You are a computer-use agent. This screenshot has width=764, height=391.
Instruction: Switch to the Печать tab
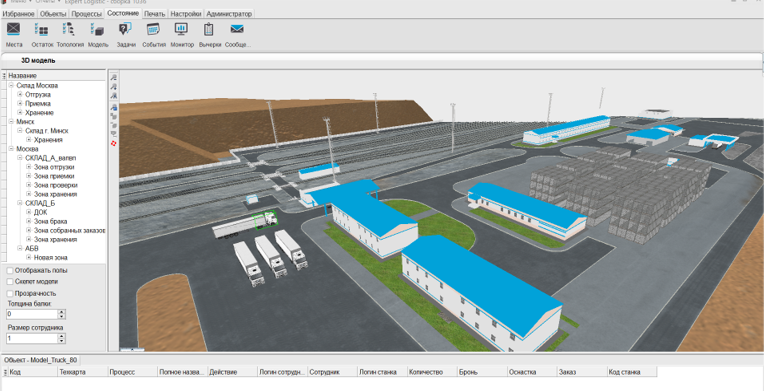pyautogui.click(x=154, y=14)
